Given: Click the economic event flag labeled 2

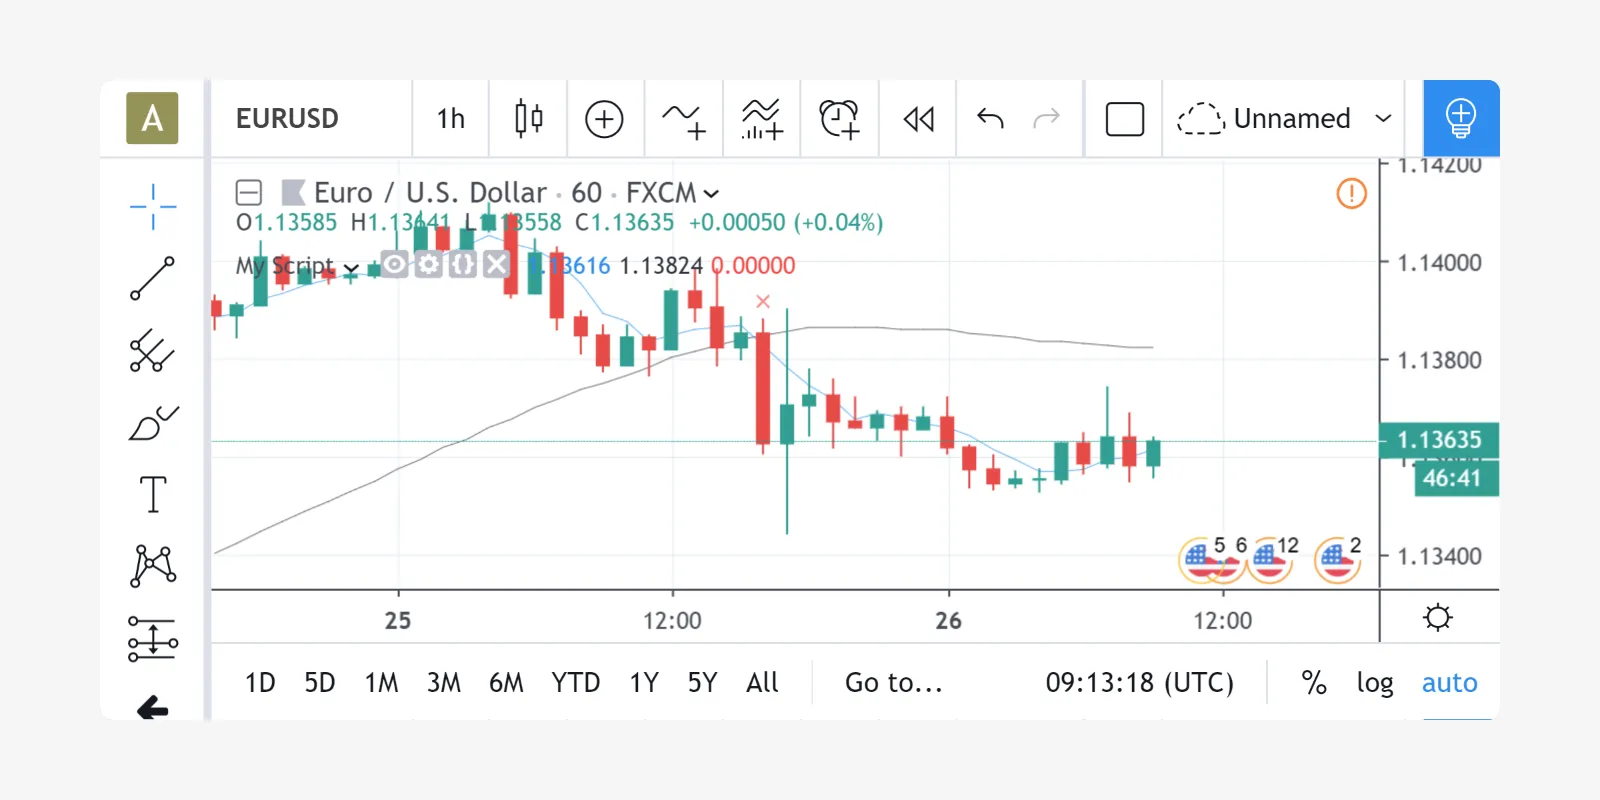Looking at the screenshot, I should click(x=1338, y=560).
